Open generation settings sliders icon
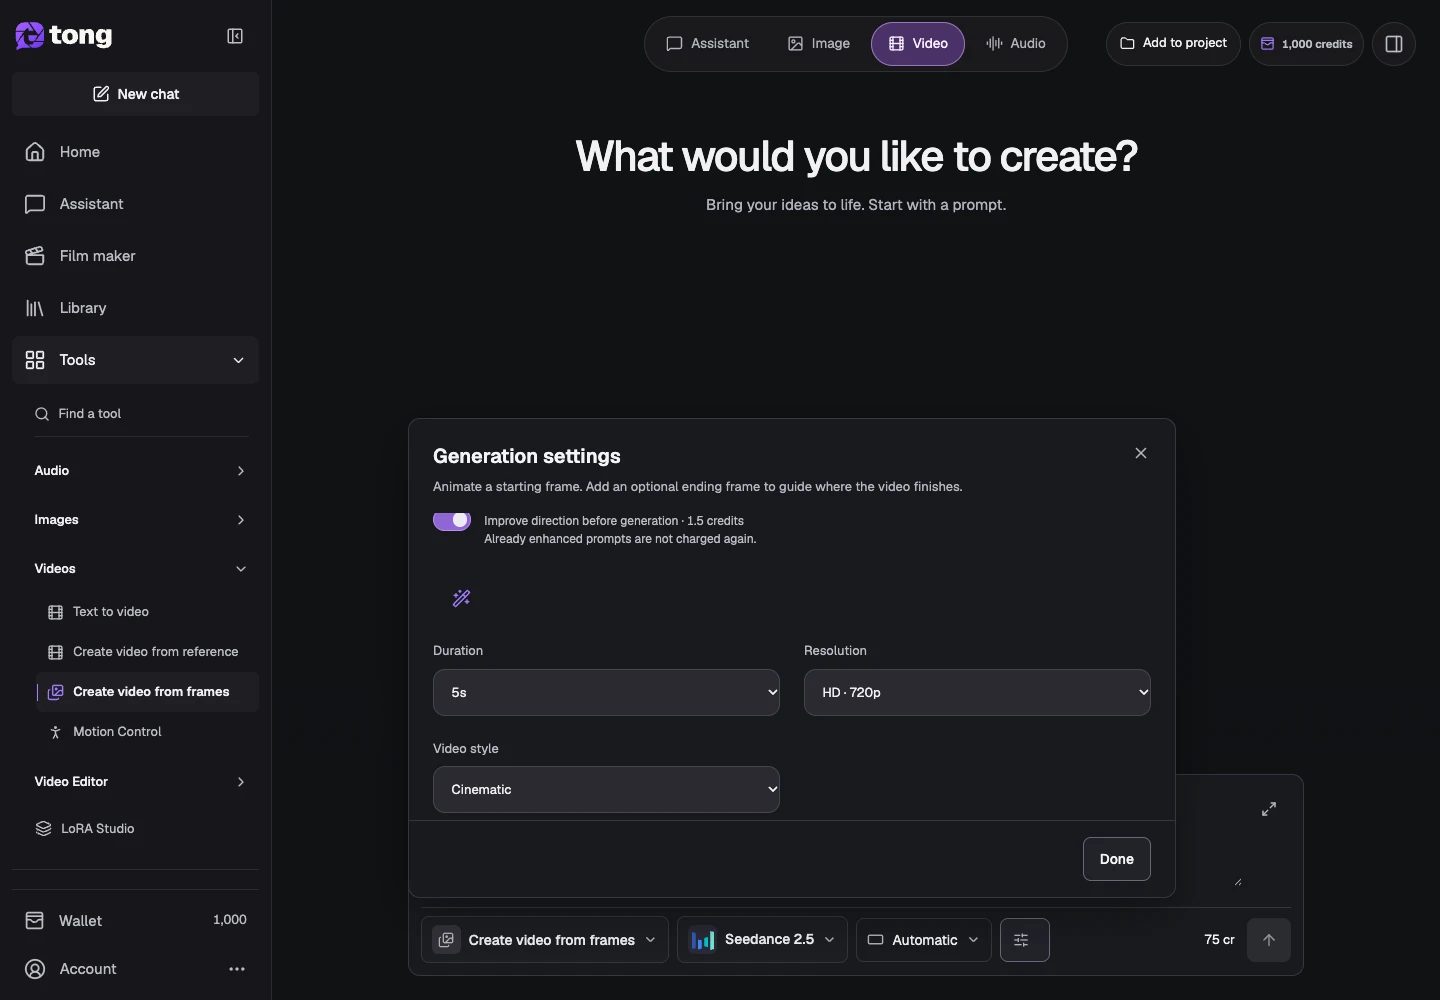This screenshot has height=1000, width=1440. coord(1024,940)
